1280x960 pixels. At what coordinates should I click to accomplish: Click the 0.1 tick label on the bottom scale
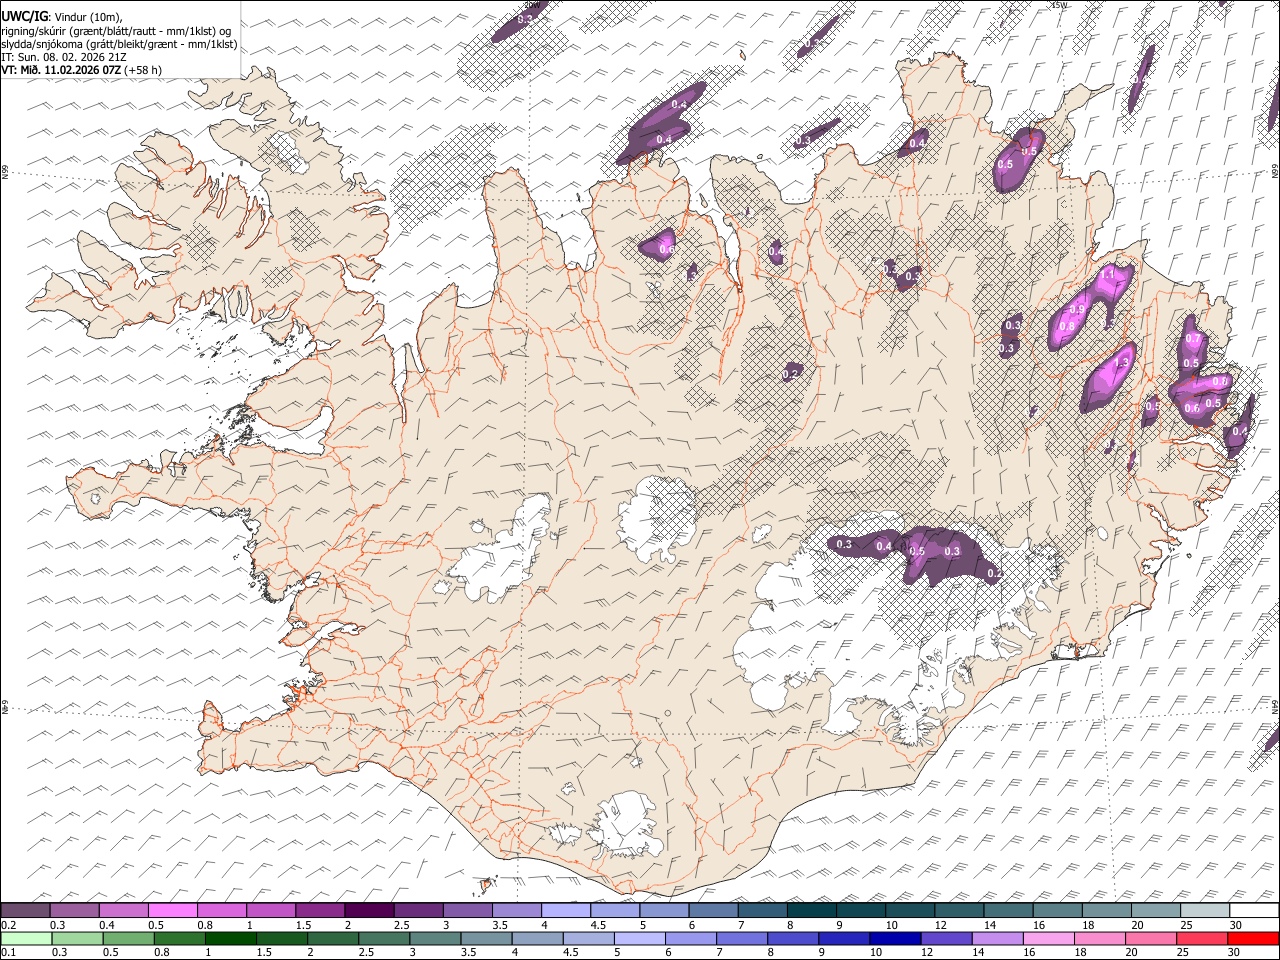point(8,953)
